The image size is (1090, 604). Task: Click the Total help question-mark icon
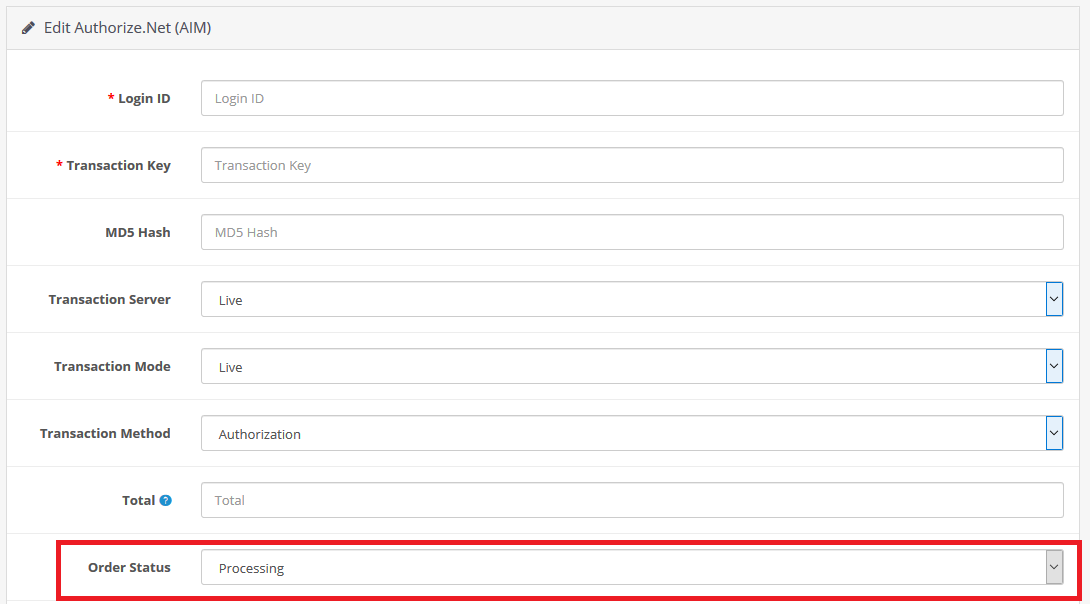coord(165,500)
